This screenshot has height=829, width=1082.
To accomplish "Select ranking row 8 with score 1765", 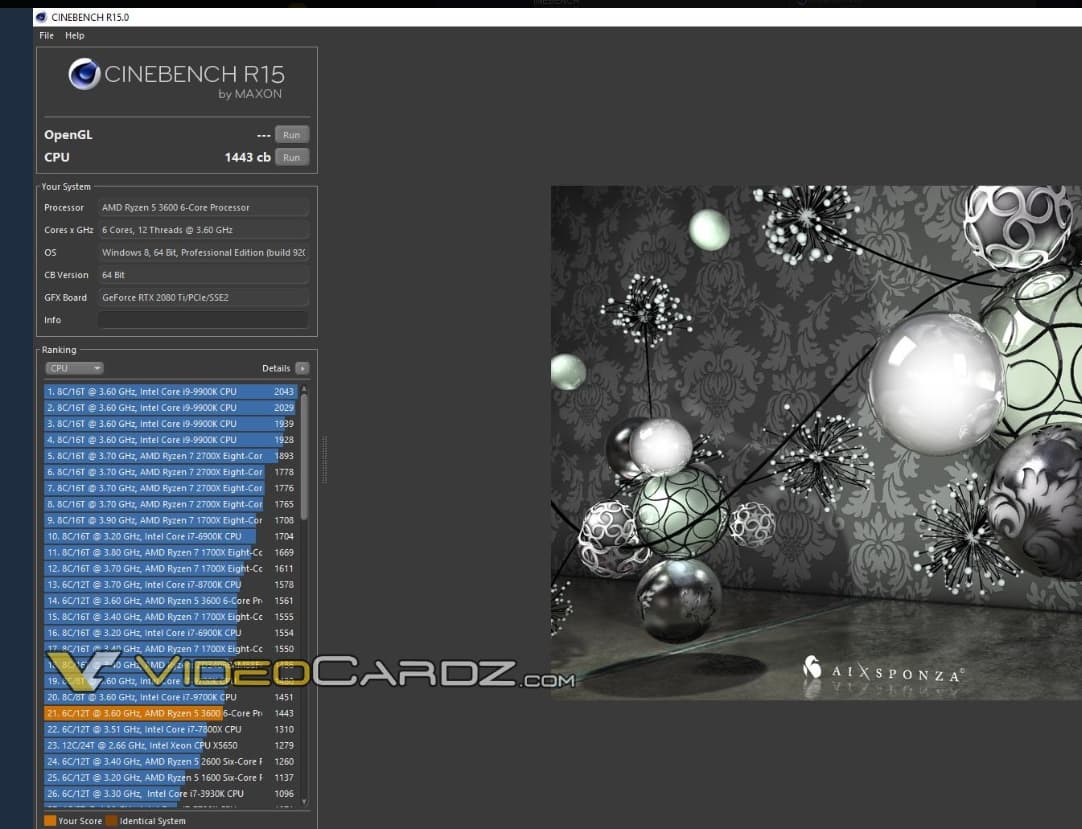I will point(171,504).
